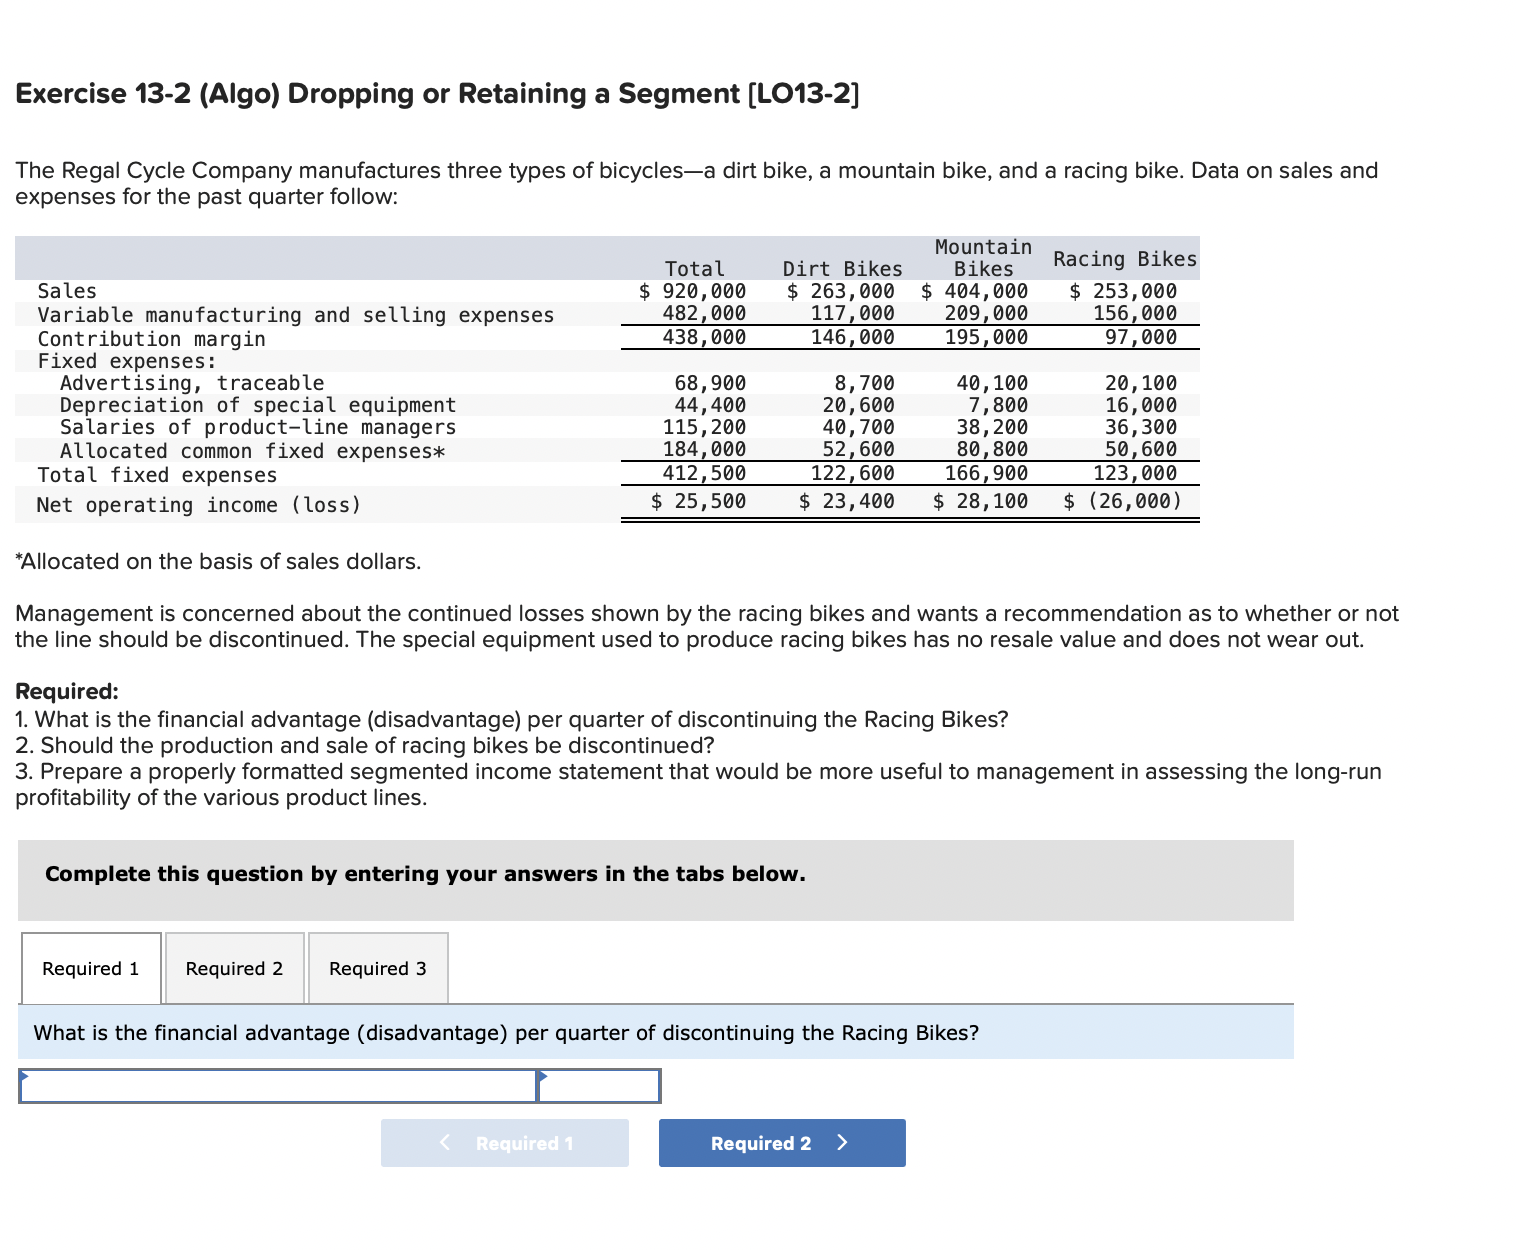Viewport: 1516px width, 1250px height.
Task: Click inside the financial advantage answer field
Action: pyautogui.click(x=280, y=1085)
